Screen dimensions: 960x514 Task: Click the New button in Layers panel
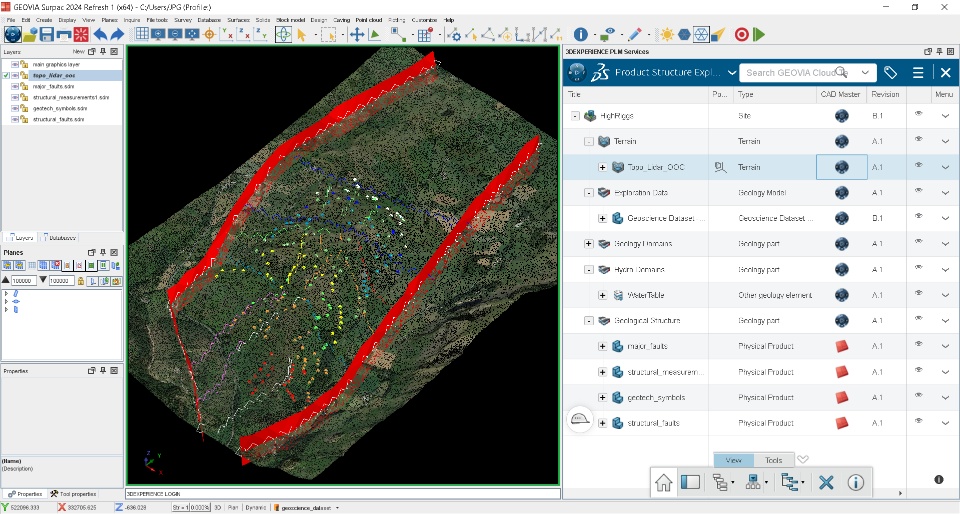click(x=78, y=51)
